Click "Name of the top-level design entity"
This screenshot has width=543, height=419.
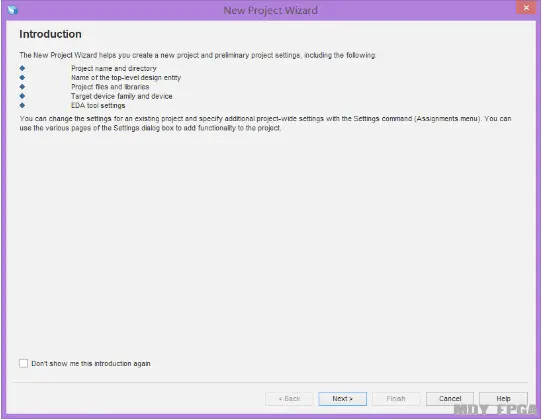pyautogui.click(x=126, y=78)
